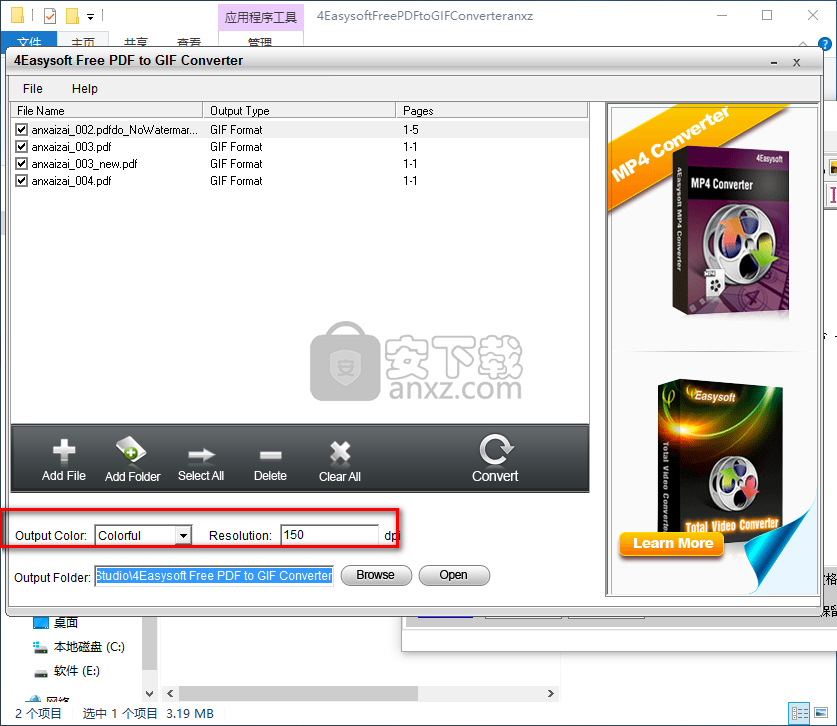The width and height of the screenshot is (837, 726).
Task: Click the Output Folder path field
Action: [214, 576]
